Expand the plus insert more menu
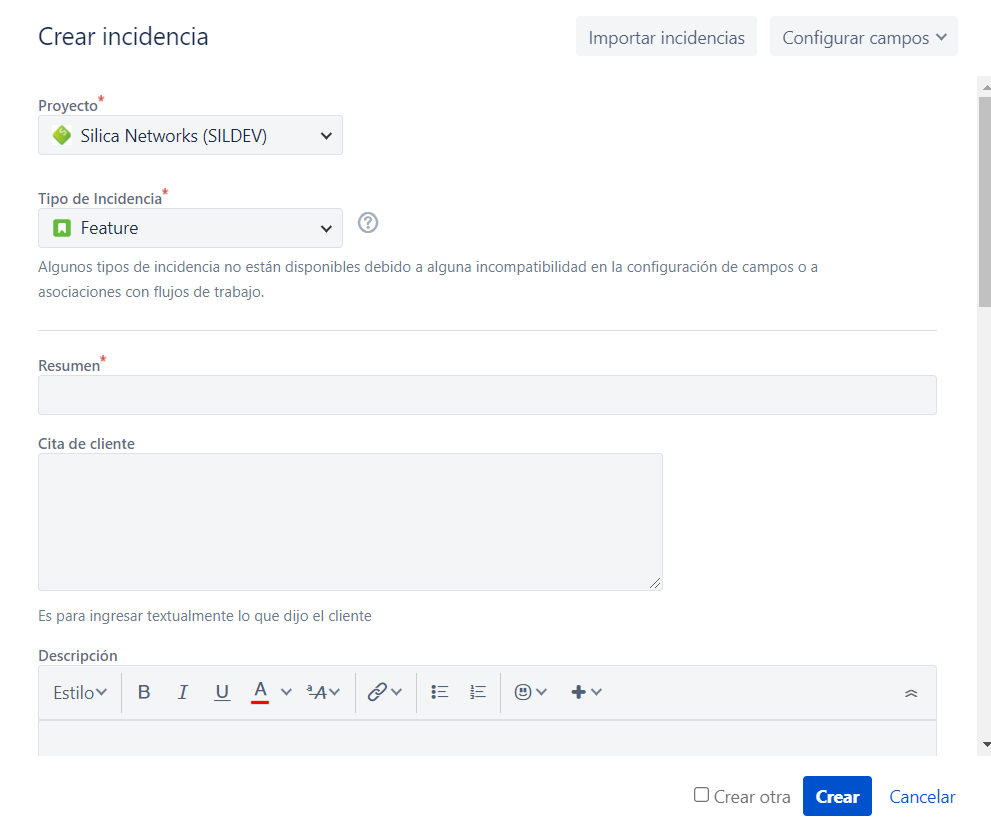 [x=586, y=692]
